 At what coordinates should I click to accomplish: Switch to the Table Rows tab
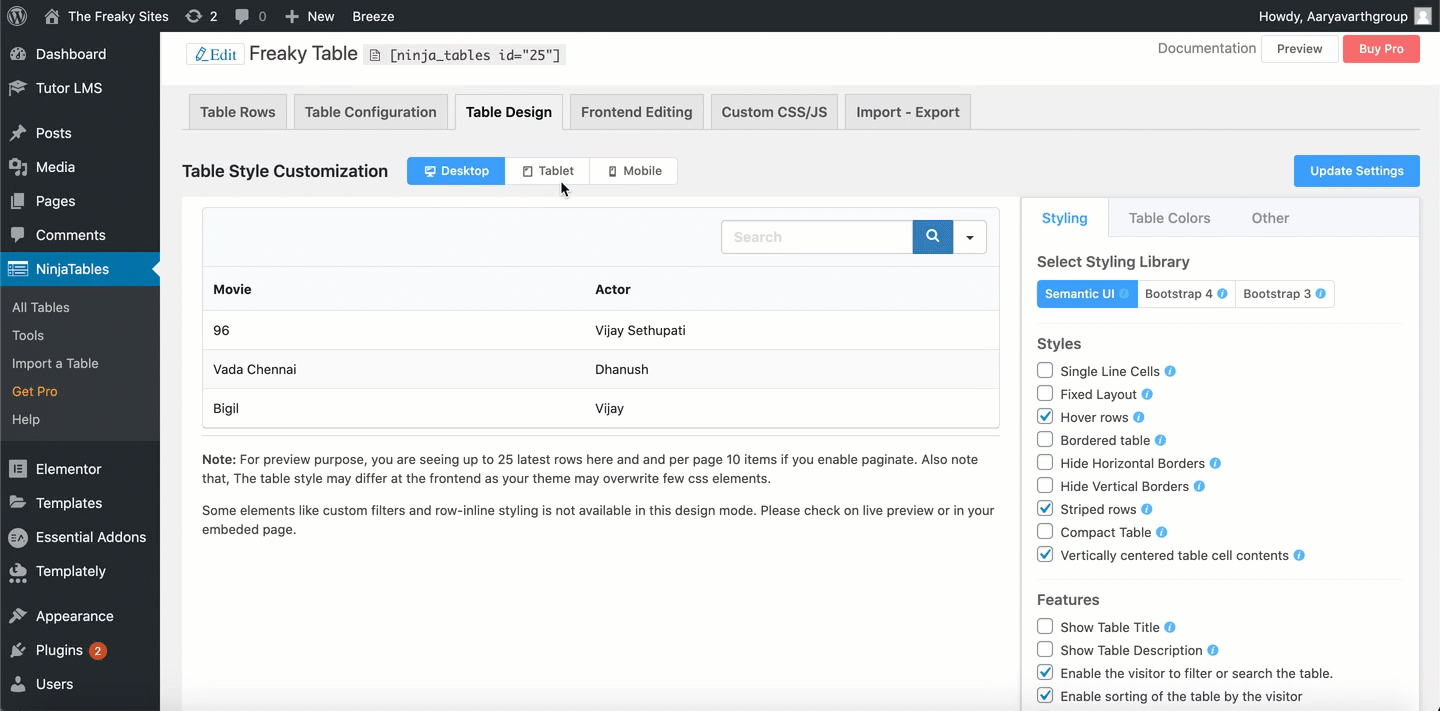click(238, 112)
